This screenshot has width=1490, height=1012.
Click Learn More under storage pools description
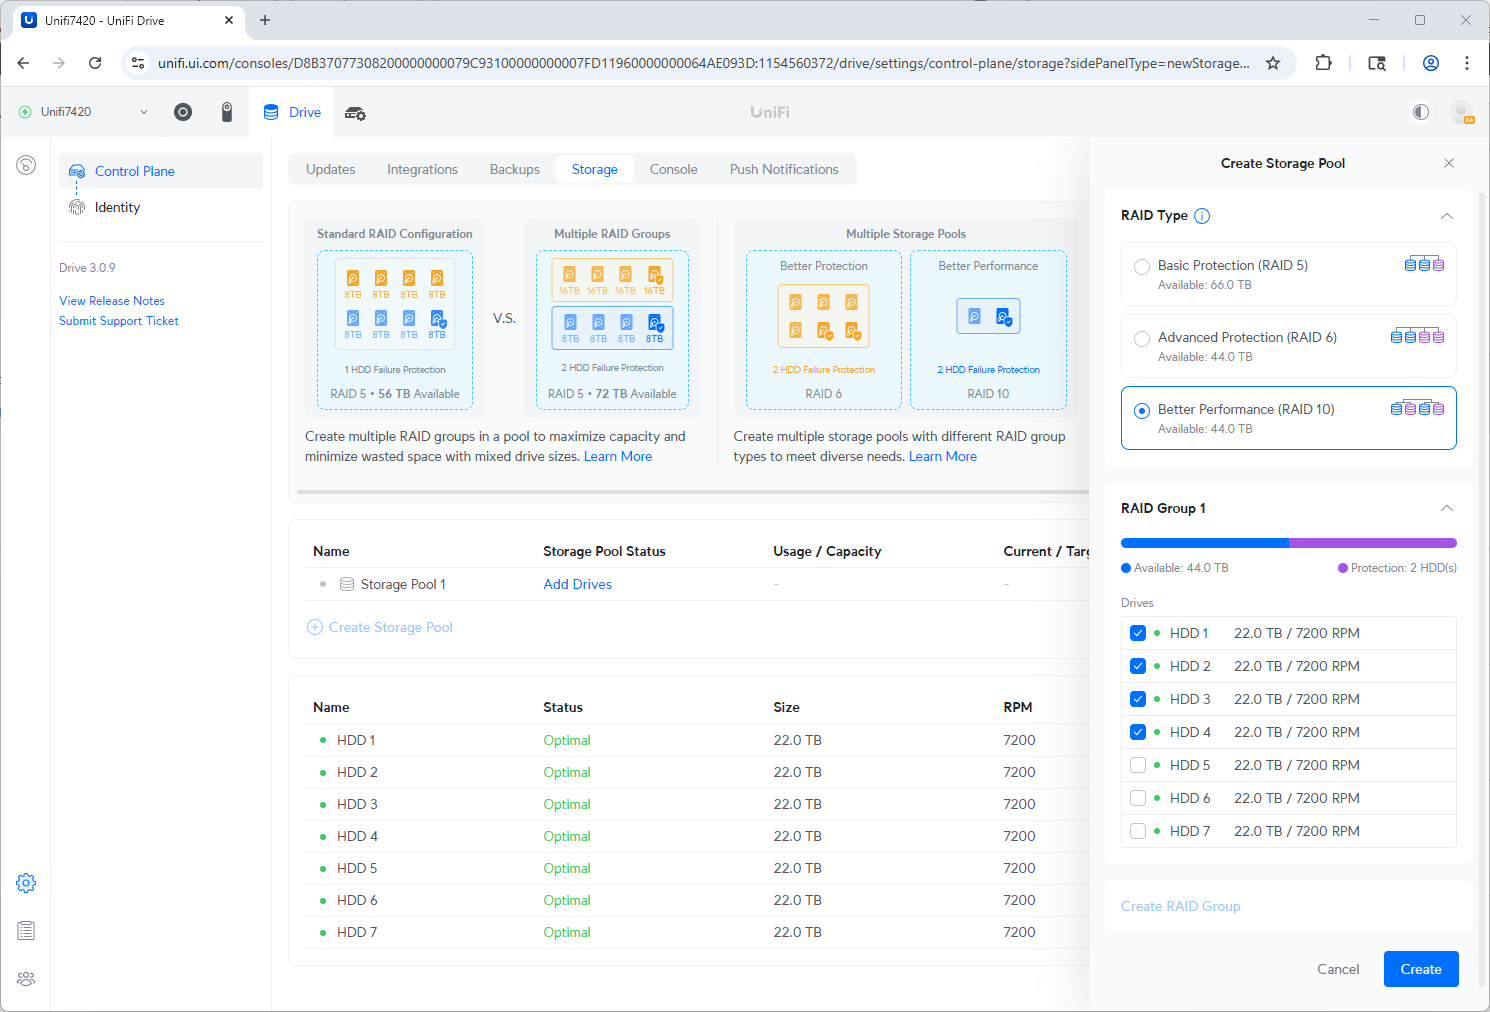click(943, 456)
